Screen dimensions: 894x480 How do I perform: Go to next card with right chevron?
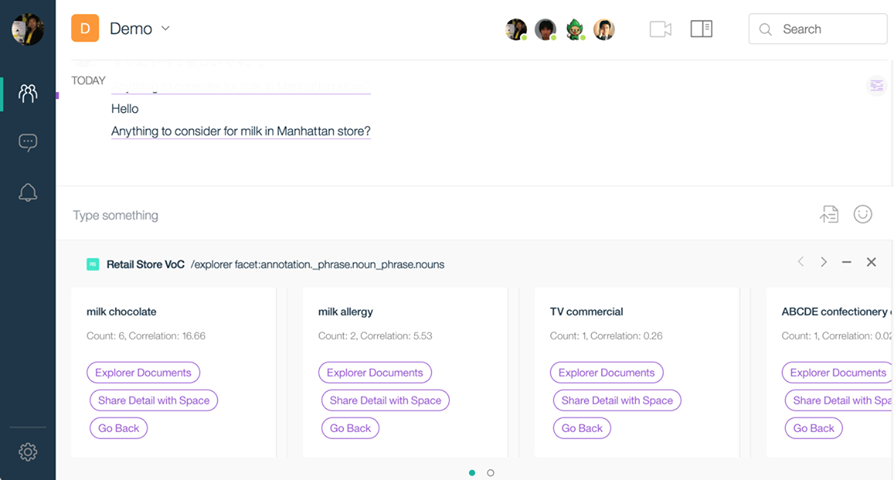click(824, 262)
